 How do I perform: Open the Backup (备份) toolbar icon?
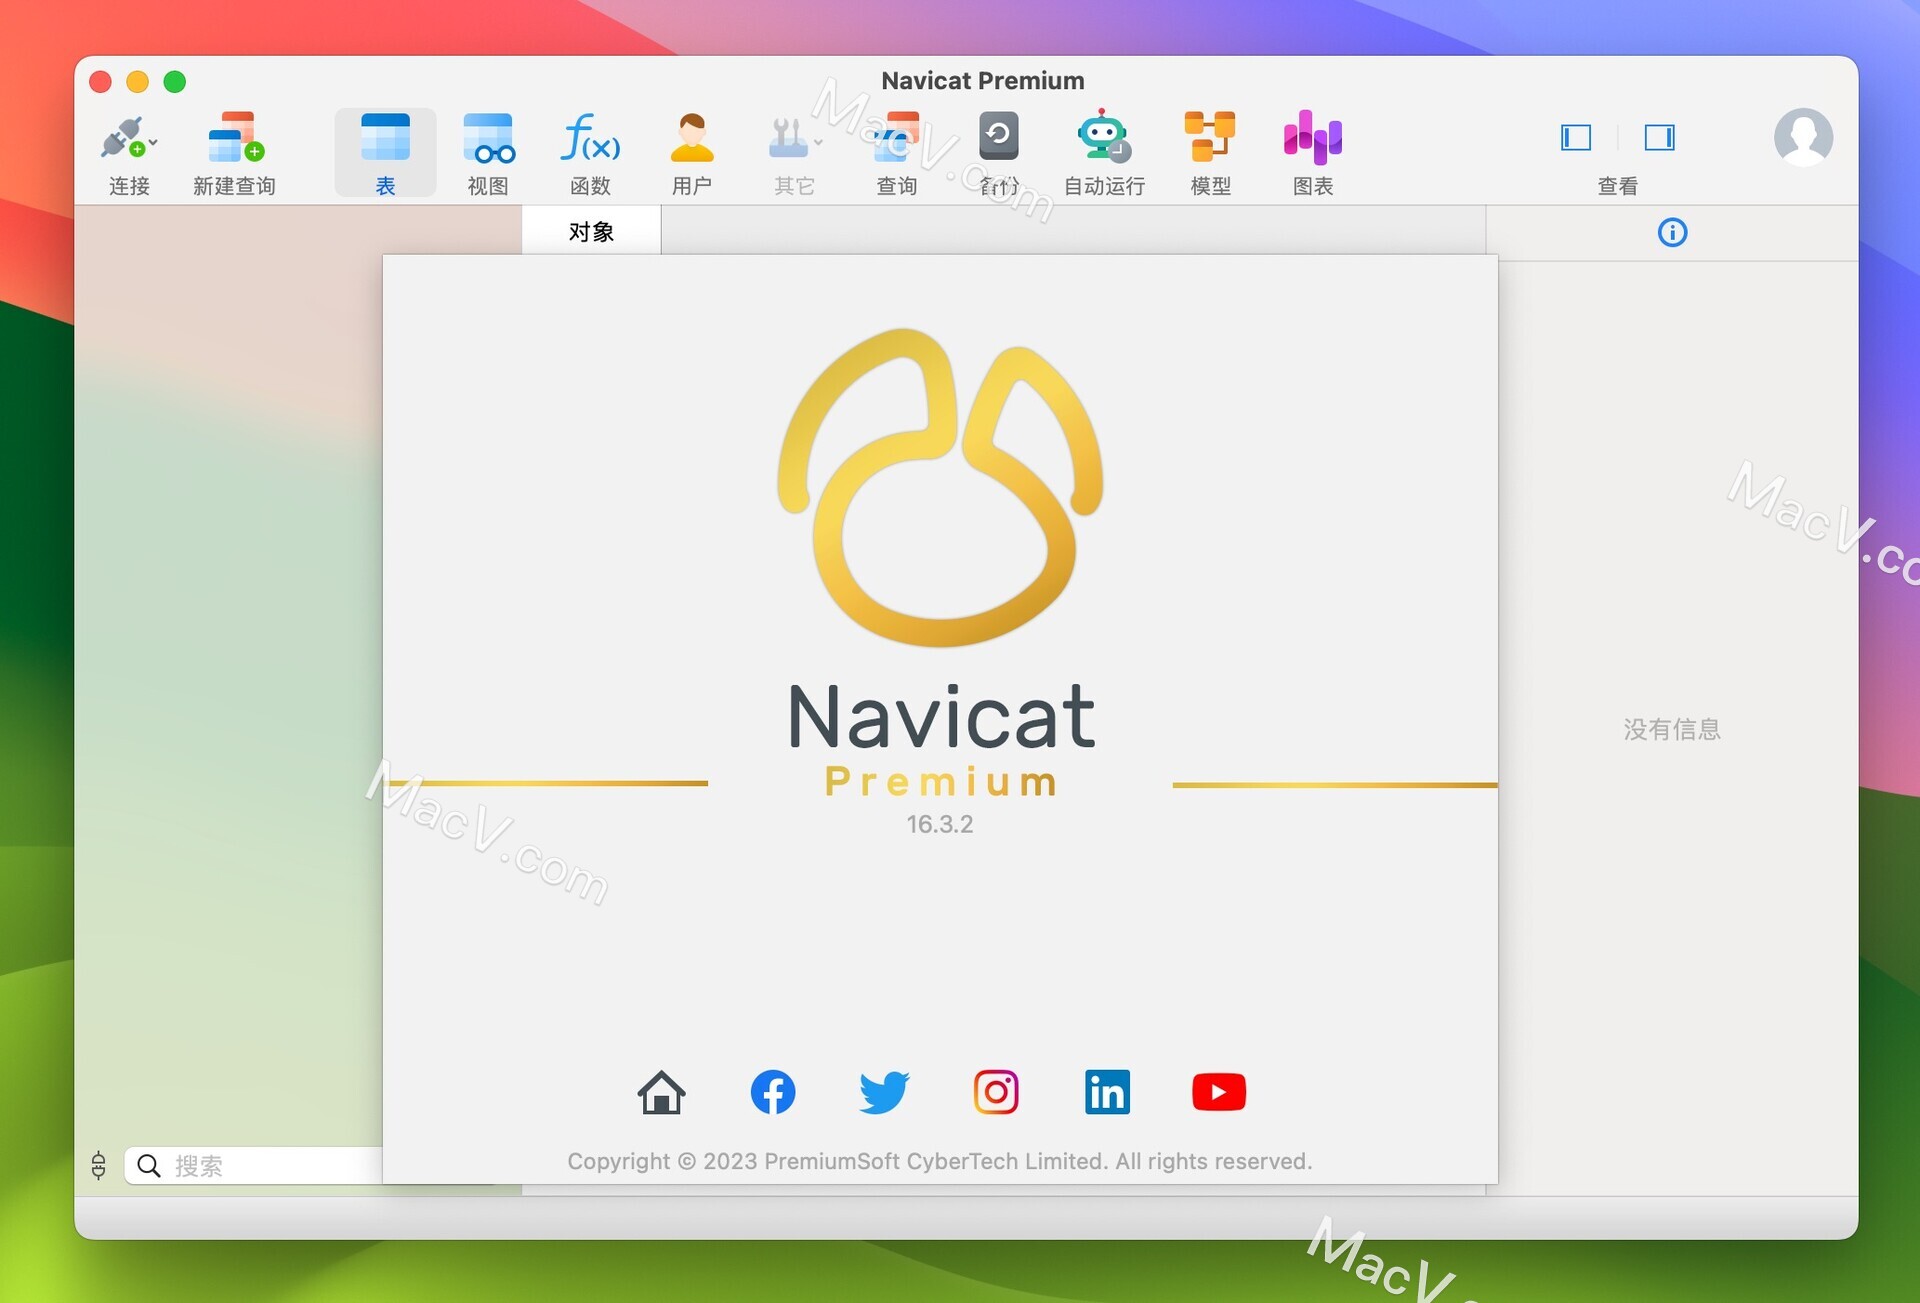998,137
